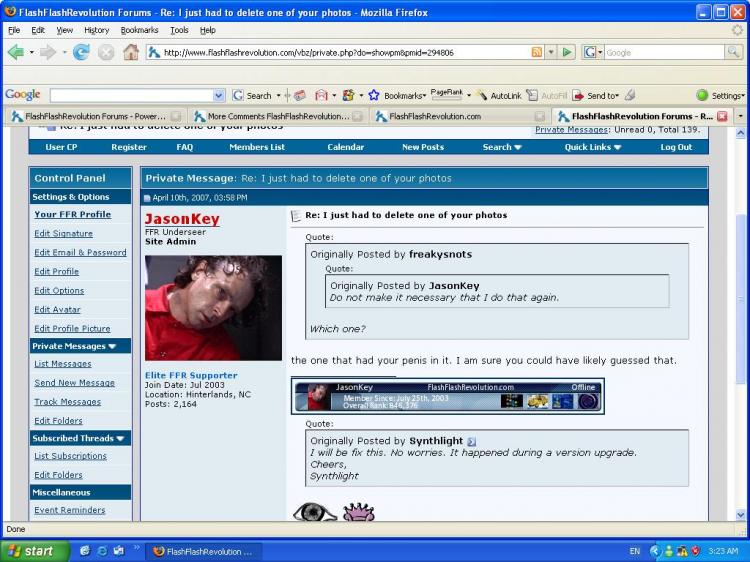Image resolution: width=750 pixels, height=562 pixels.
Task: Switch to the FlashFlashRevolution.com tab
Action: 460,116
